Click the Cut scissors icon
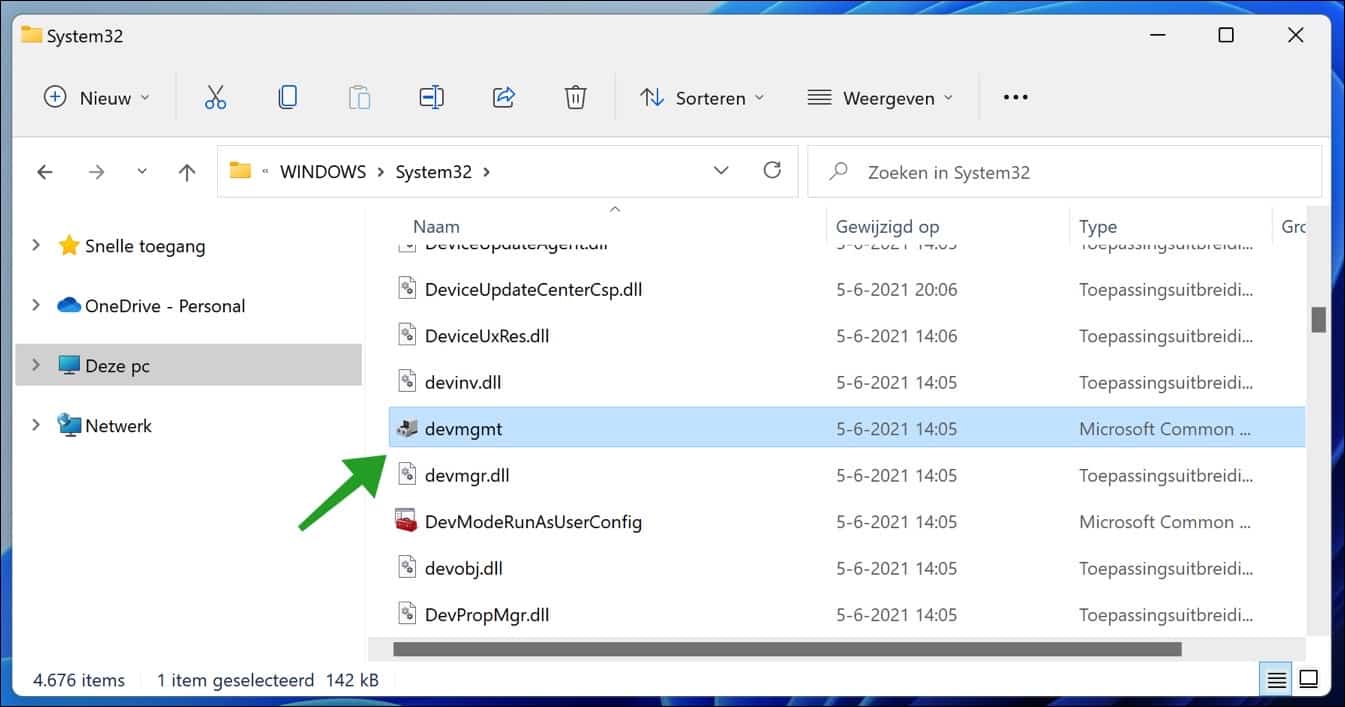 [x=215, y=97]
